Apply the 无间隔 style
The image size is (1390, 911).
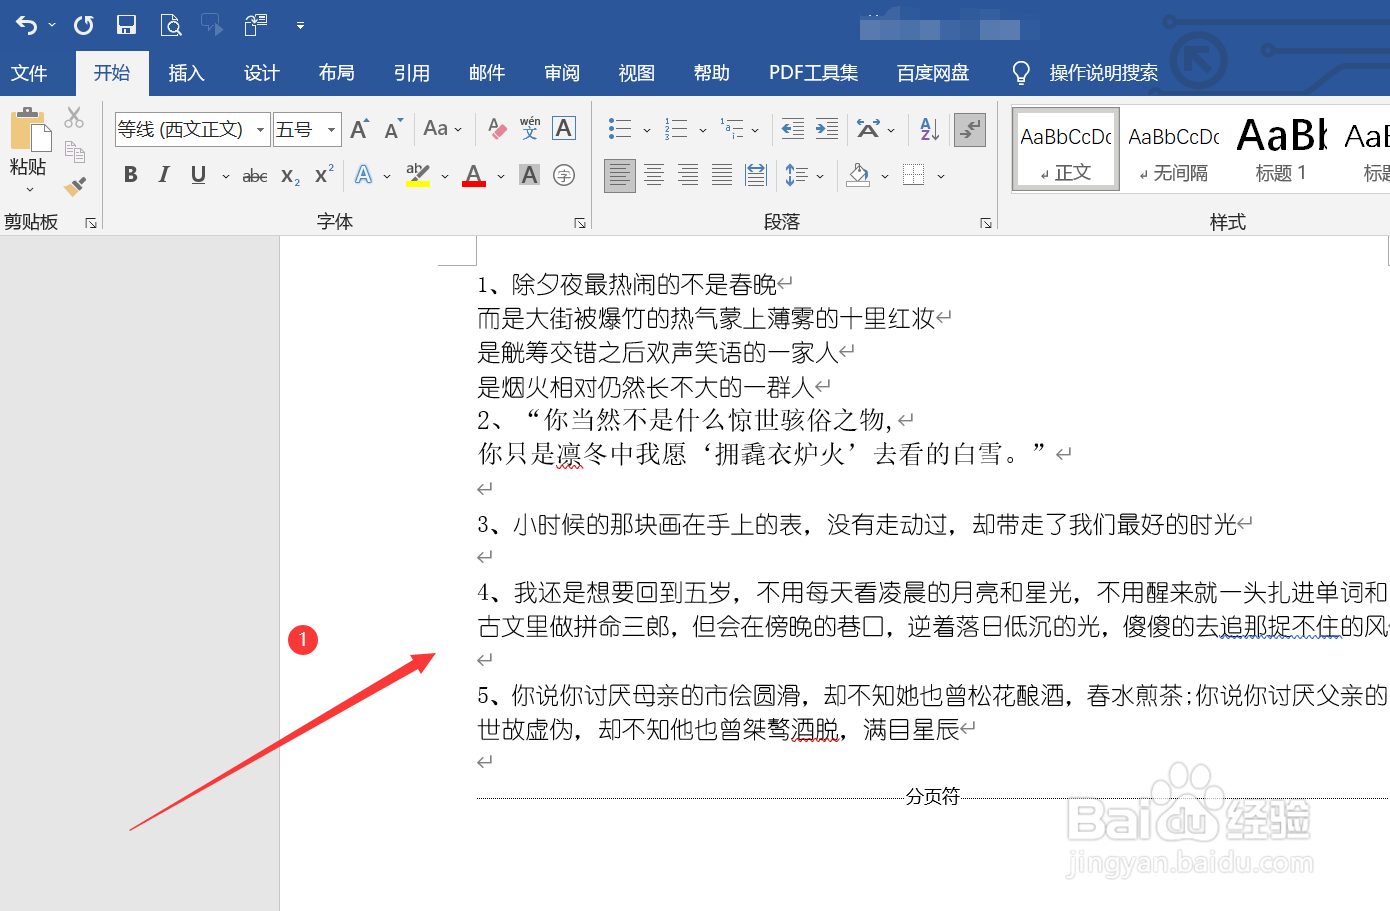pos(1174,149)
